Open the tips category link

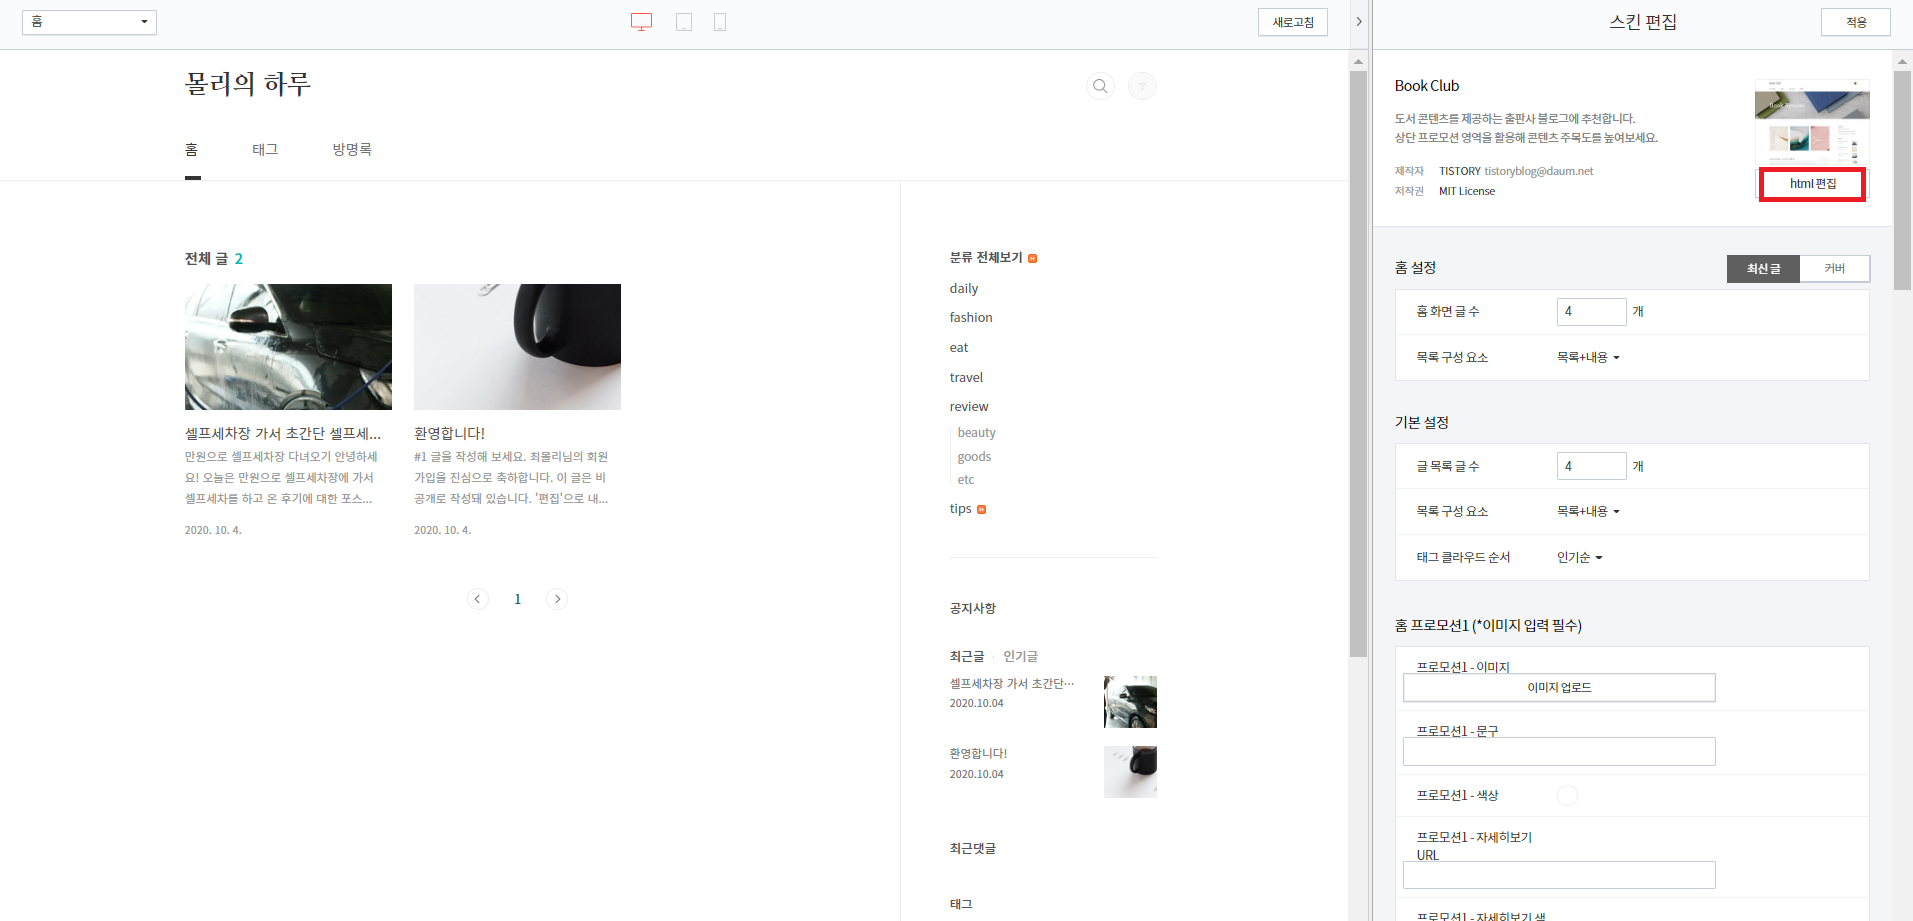pyautogui.click(x=960, y=509)
